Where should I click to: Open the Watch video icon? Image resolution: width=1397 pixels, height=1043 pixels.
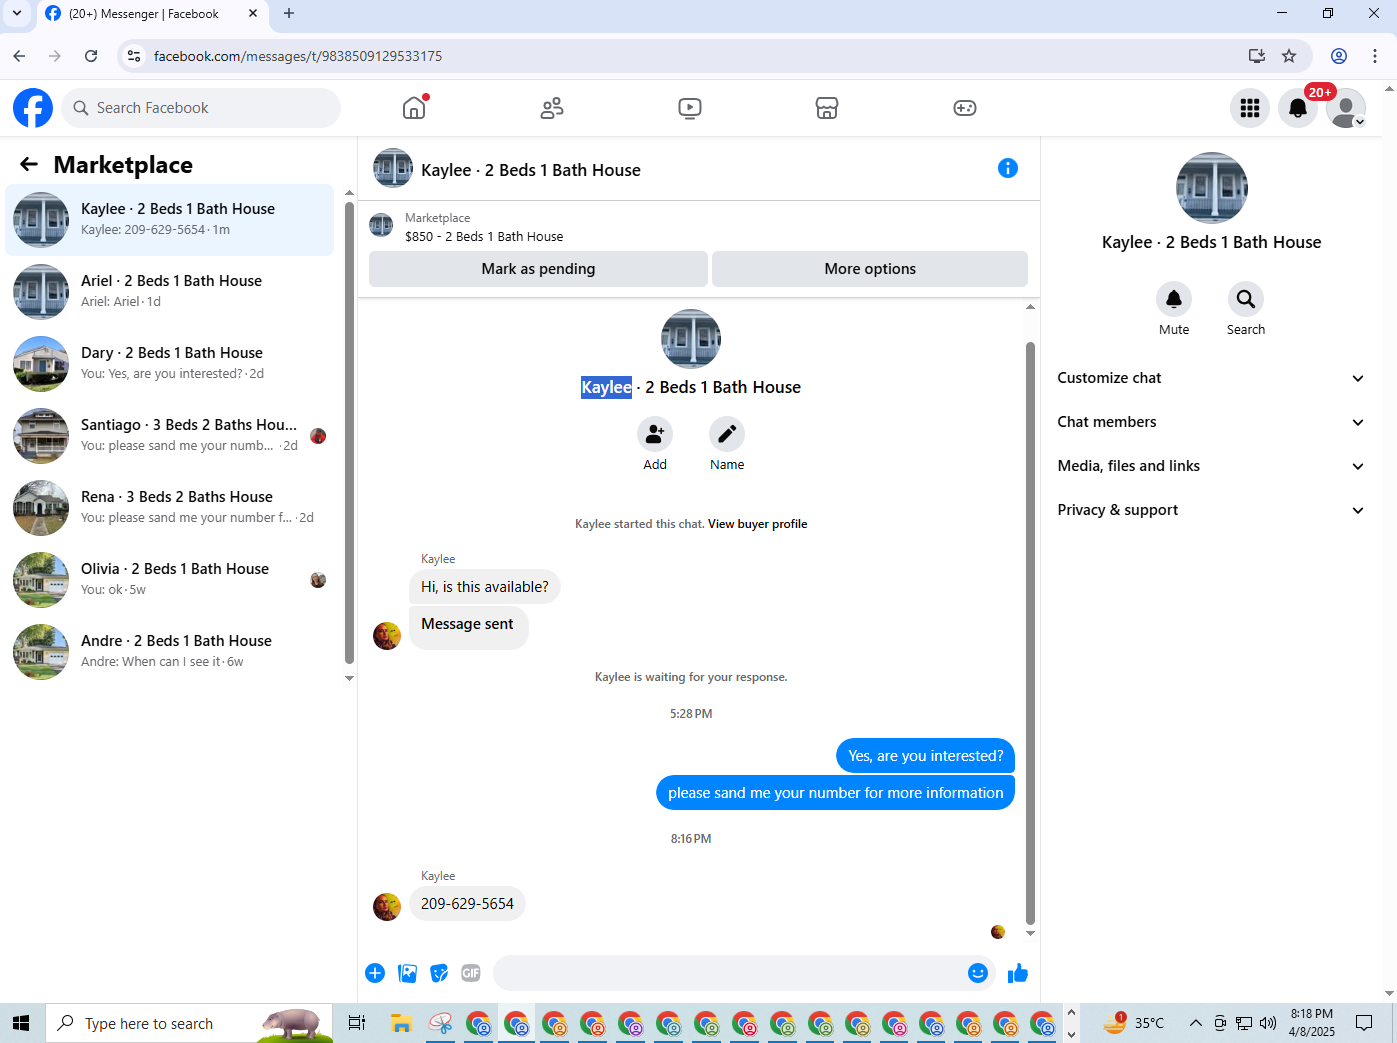(x=690, y=108)
